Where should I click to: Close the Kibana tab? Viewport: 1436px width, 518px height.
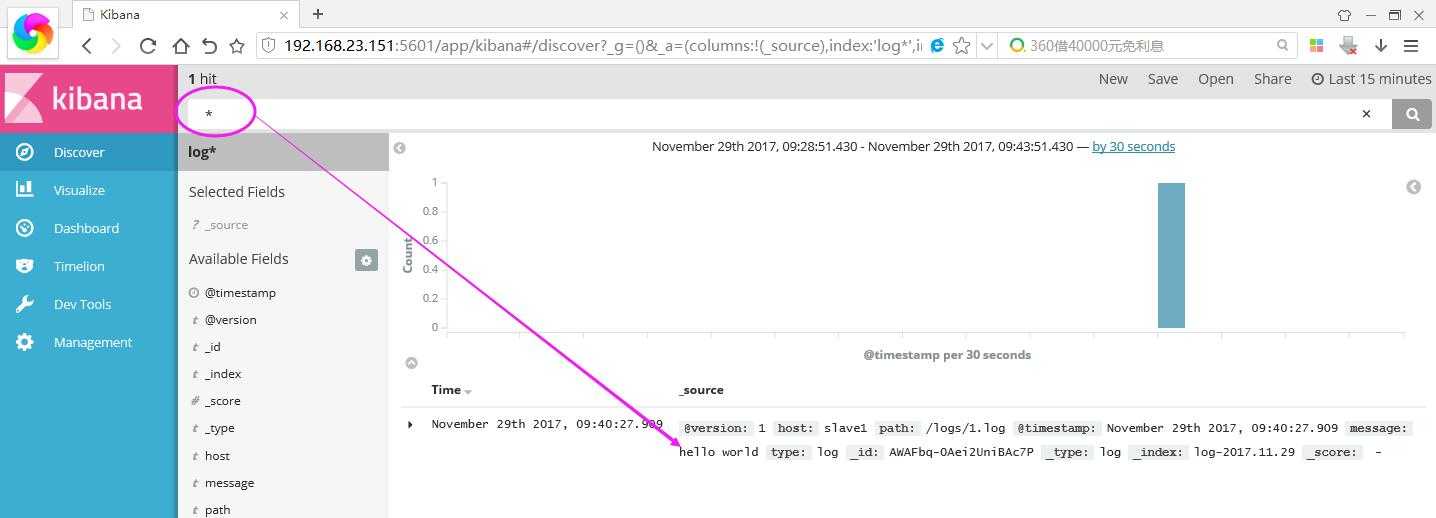point(284,15)
